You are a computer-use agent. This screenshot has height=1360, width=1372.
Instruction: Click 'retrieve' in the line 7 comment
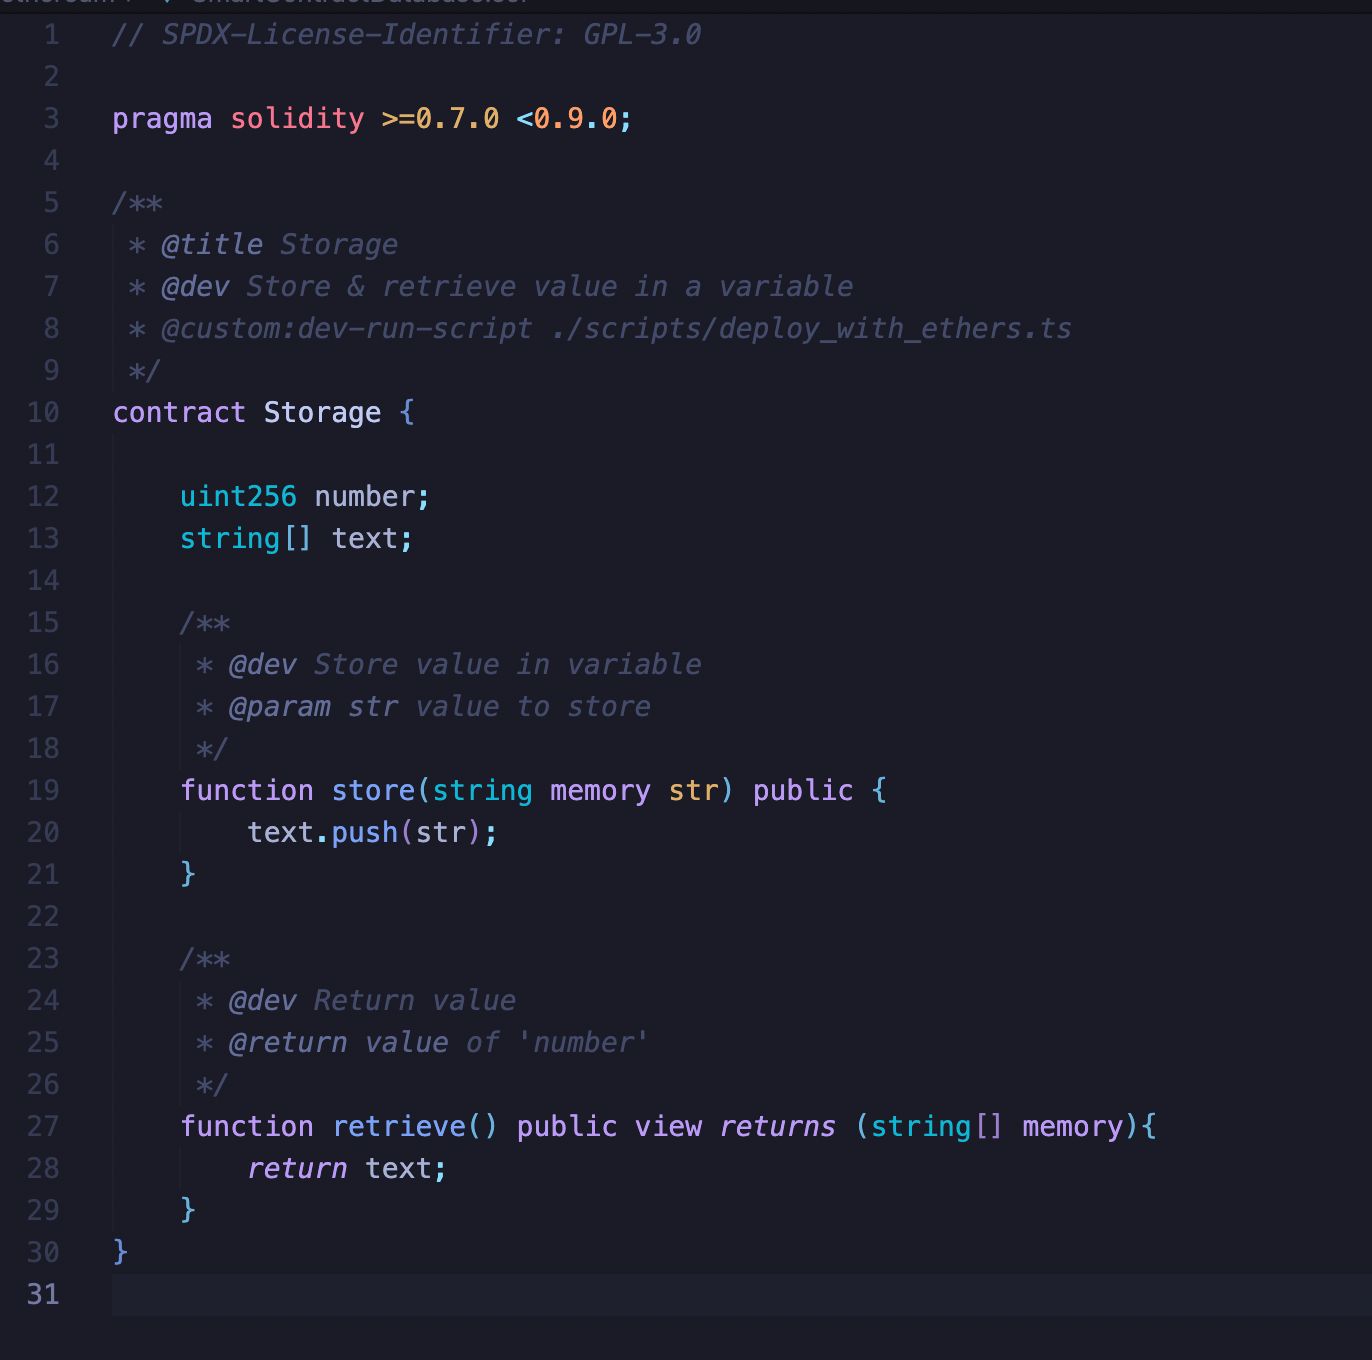click(449, 287)
